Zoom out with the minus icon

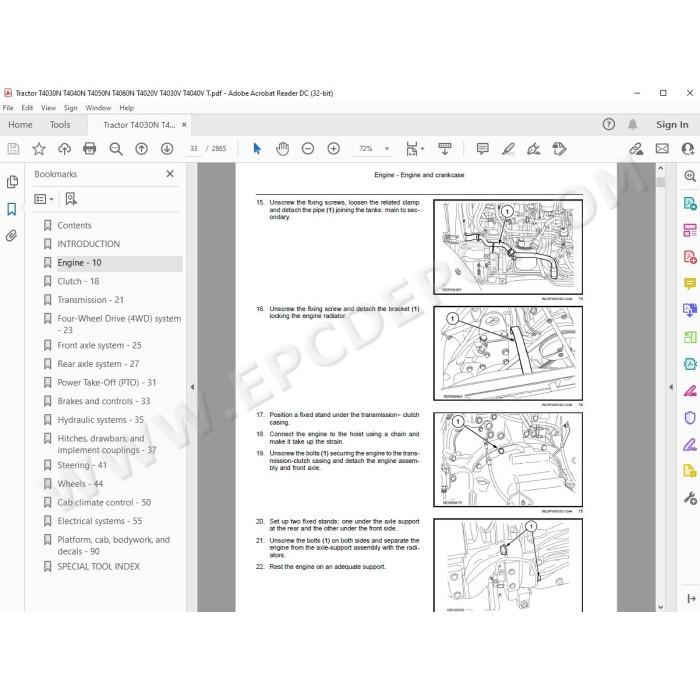point(308,149)
